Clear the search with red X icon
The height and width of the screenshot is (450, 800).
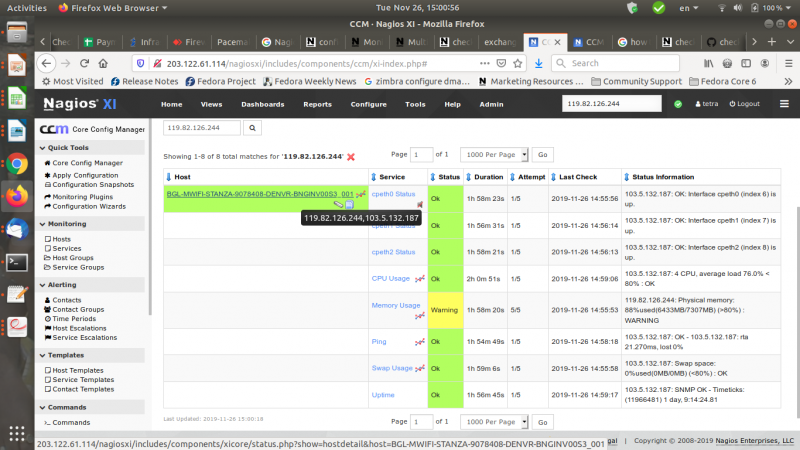351,157
